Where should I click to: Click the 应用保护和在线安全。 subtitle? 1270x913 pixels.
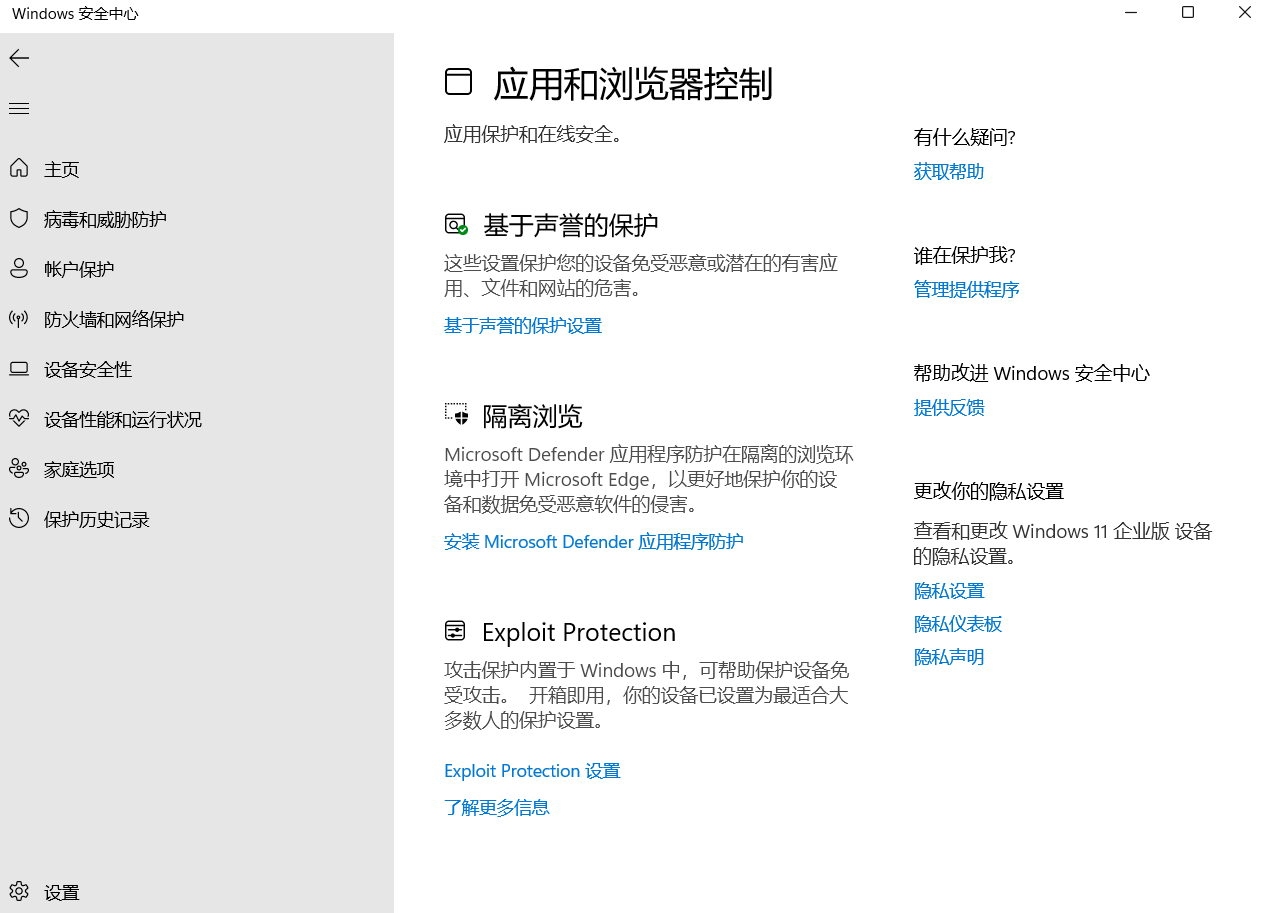[x=533, y=134]
